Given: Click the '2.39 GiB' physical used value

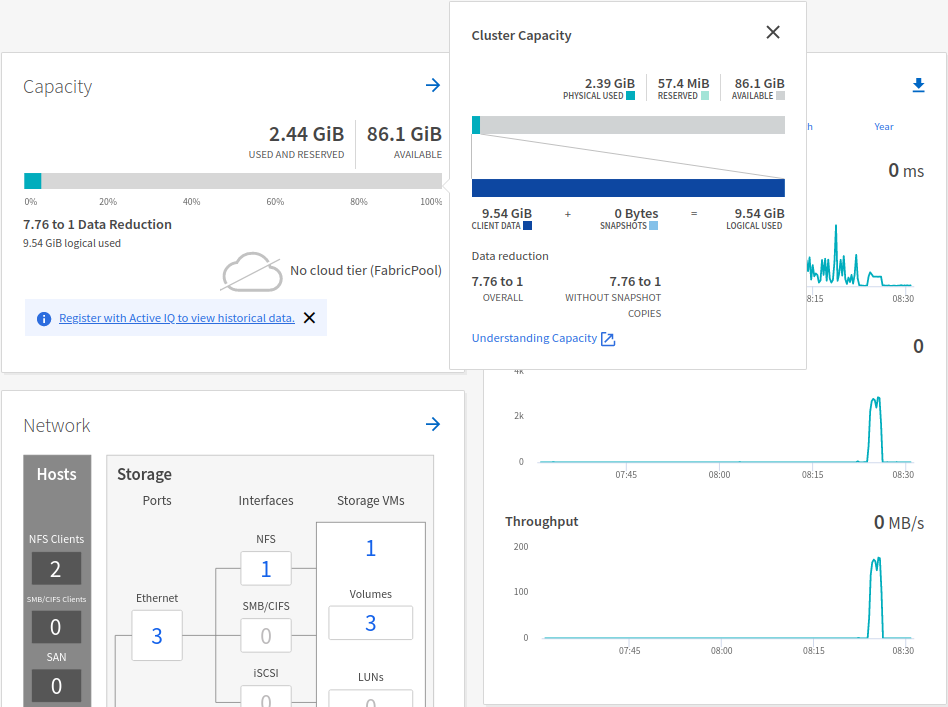Looking at the screenshot, I should coord(610,83).
